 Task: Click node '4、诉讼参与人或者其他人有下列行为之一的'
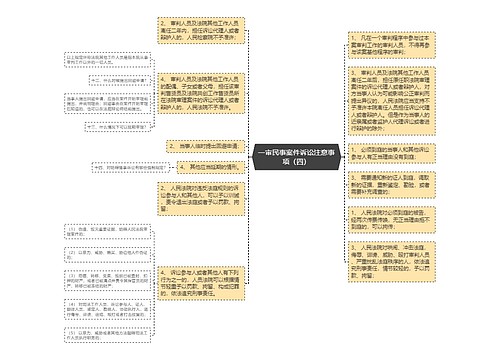point(201,283)
